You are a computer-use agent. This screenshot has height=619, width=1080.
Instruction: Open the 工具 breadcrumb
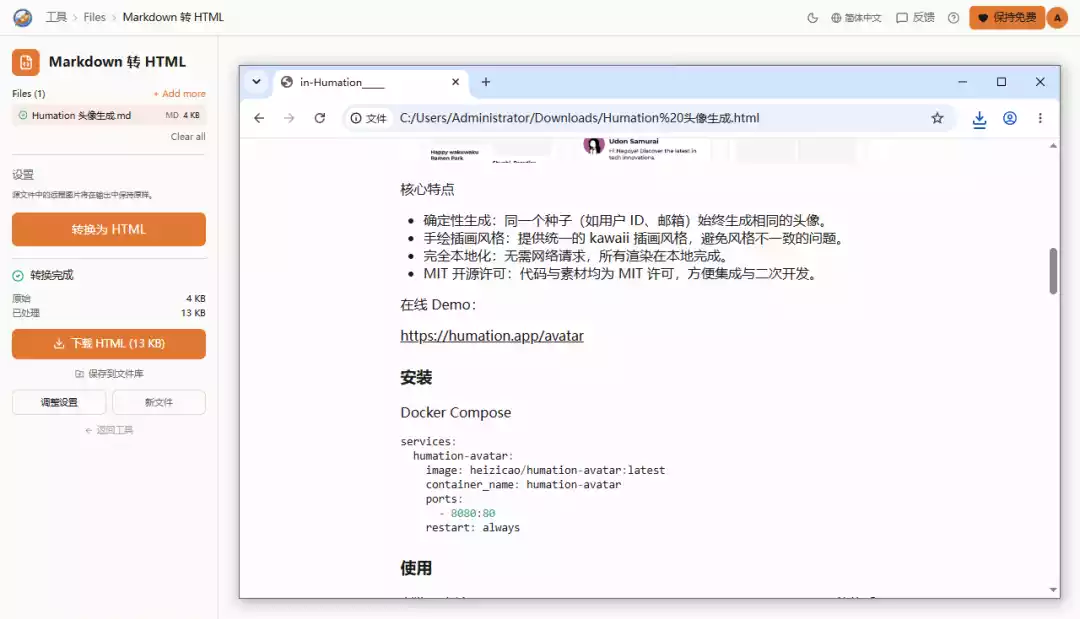click(x=56, y=17)
